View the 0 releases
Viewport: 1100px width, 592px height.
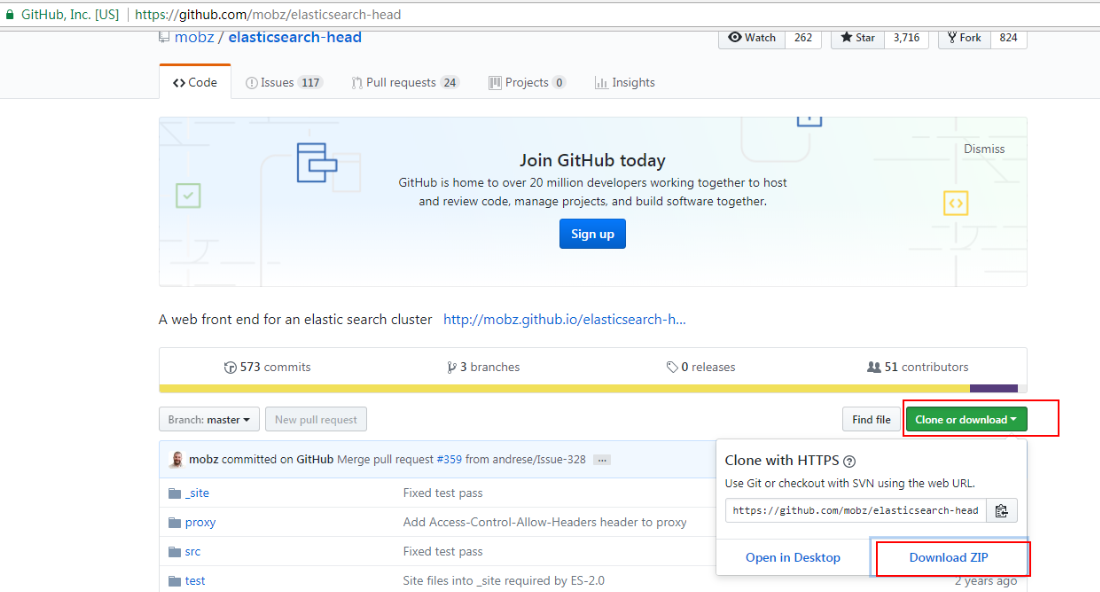[x=700, y=367]
